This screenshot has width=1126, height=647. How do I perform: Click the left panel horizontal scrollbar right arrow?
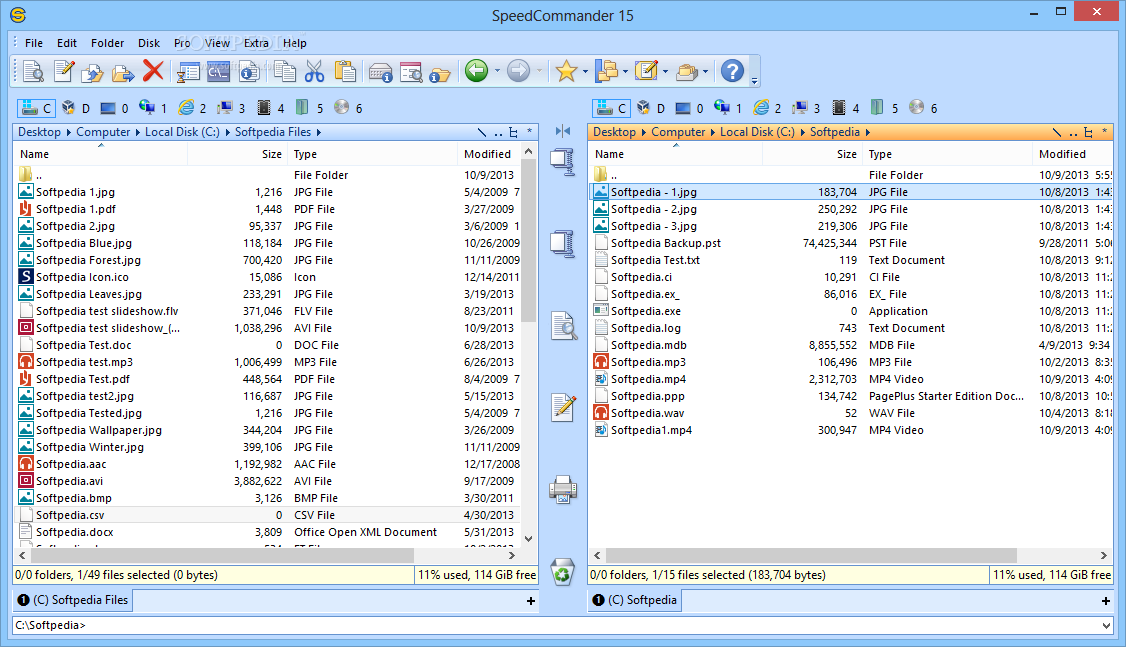(x=511, y=555)
